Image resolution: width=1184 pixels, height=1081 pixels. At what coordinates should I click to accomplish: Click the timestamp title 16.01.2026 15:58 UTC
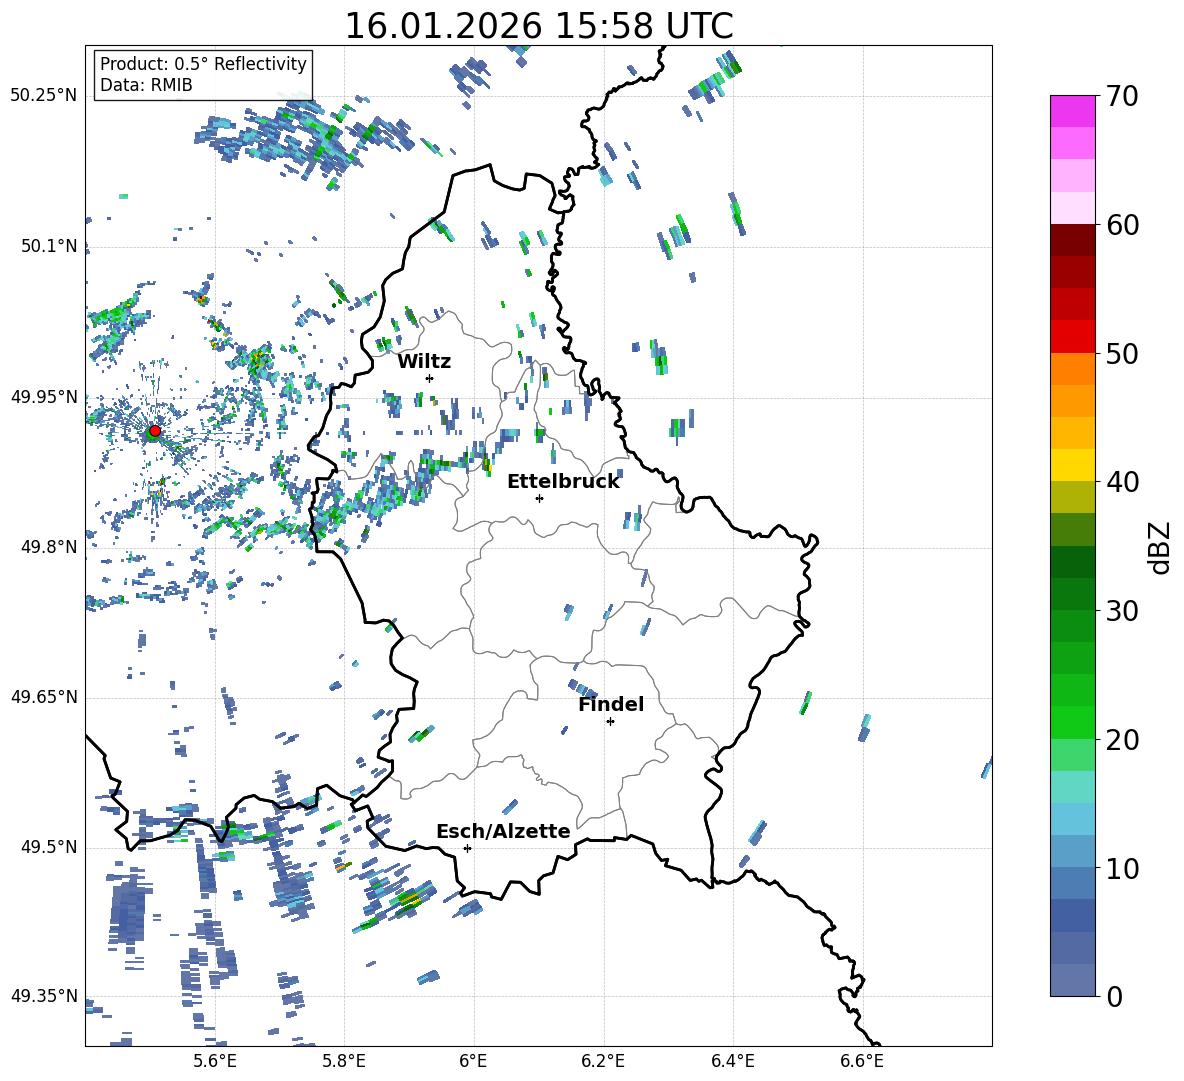[x=538, y=26]
